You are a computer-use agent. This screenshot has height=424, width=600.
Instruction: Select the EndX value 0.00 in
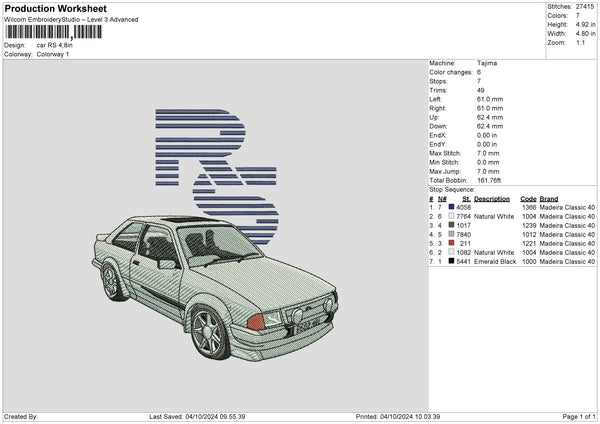click(487, 135)
